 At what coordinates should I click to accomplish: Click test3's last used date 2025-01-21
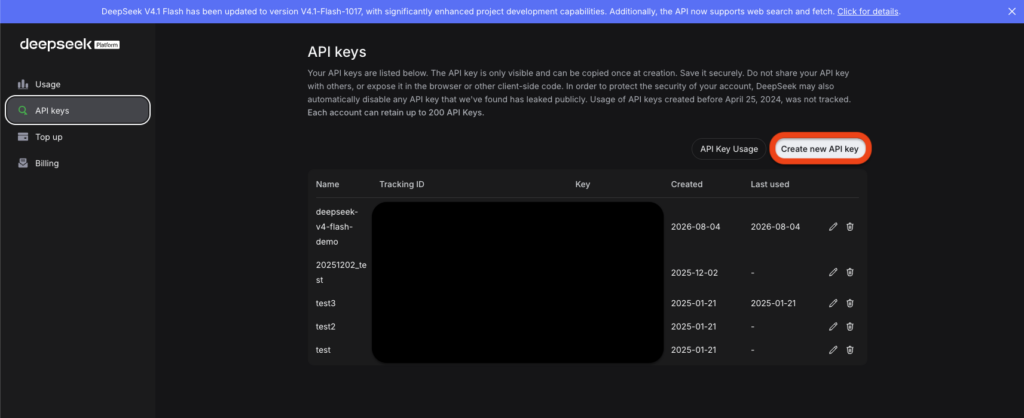(x=774, y=303)
